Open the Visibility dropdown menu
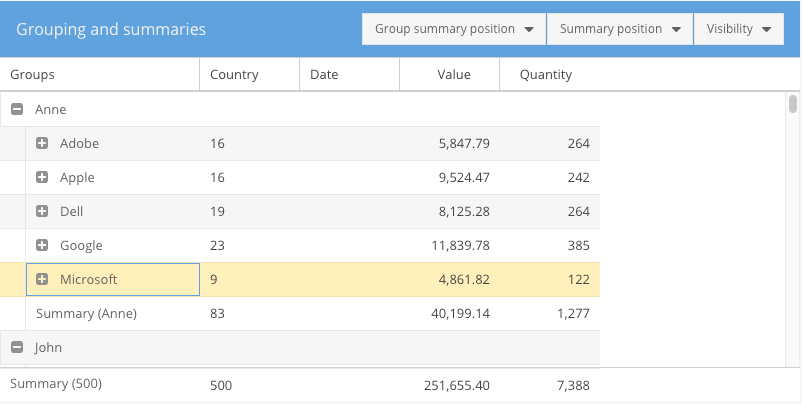 [x=738, y=29]
